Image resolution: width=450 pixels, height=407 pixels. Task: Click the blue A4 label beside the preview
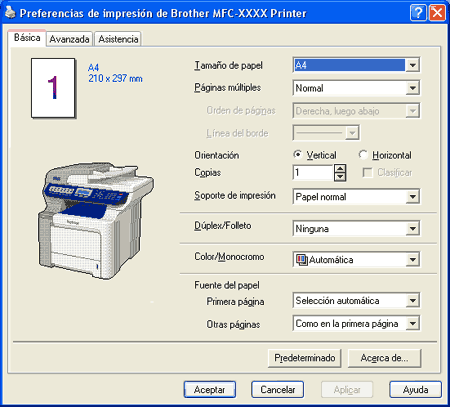click(93, 67)
